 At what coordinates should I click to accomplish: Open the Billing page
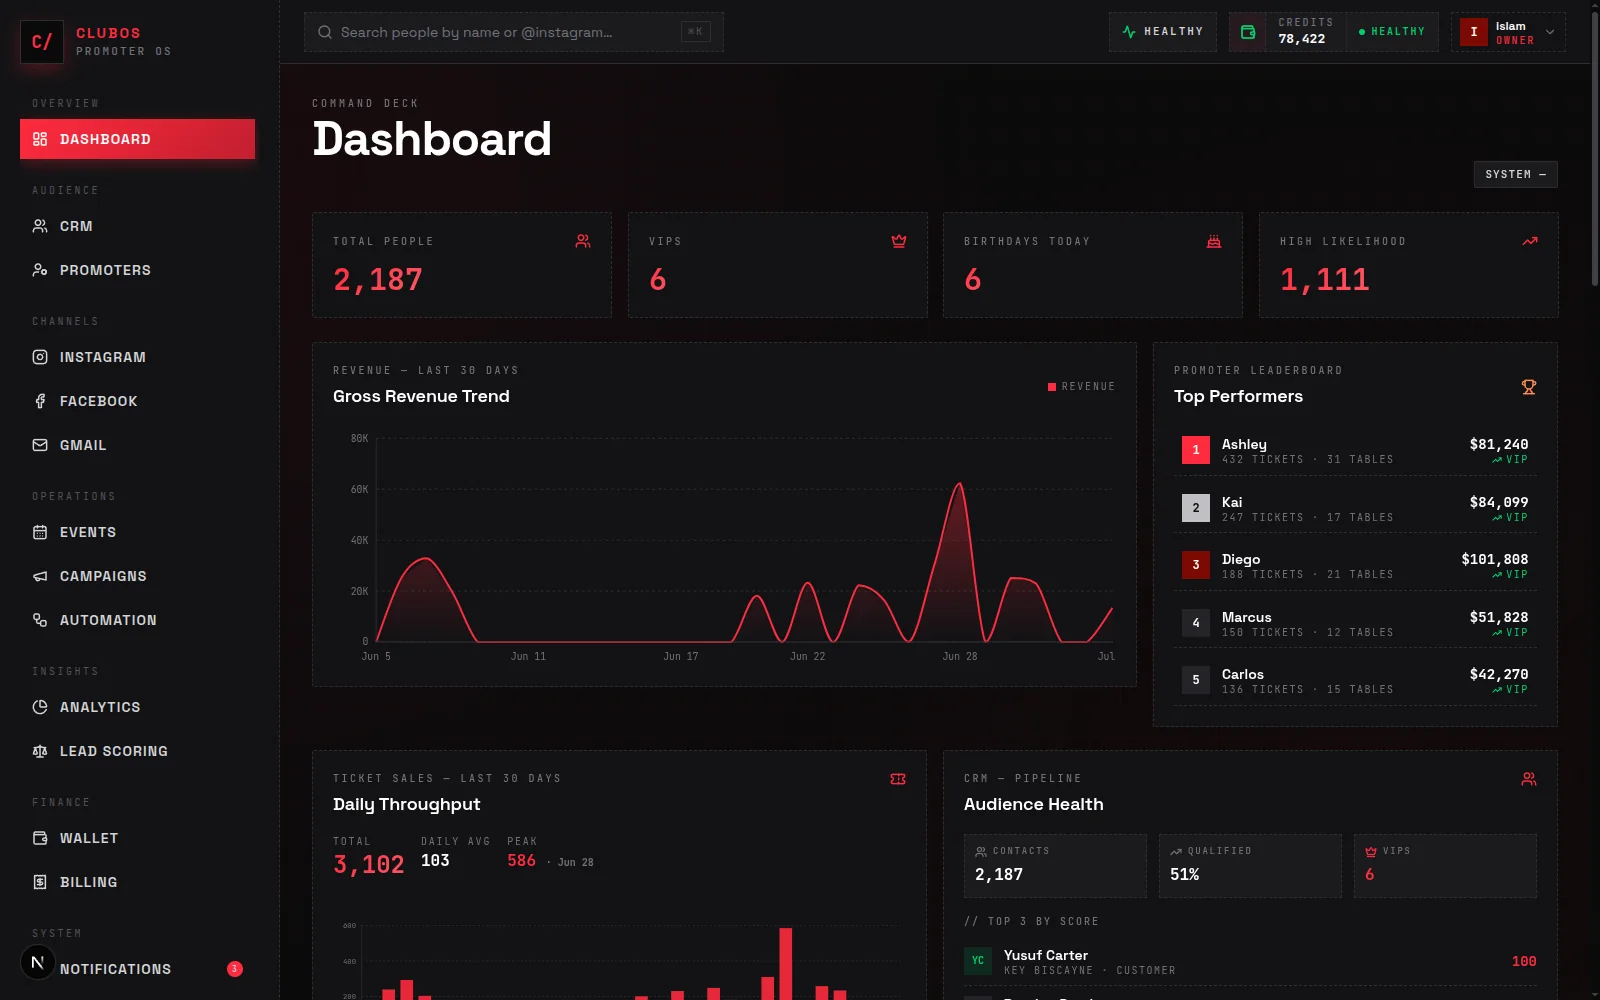coord(137,882)
